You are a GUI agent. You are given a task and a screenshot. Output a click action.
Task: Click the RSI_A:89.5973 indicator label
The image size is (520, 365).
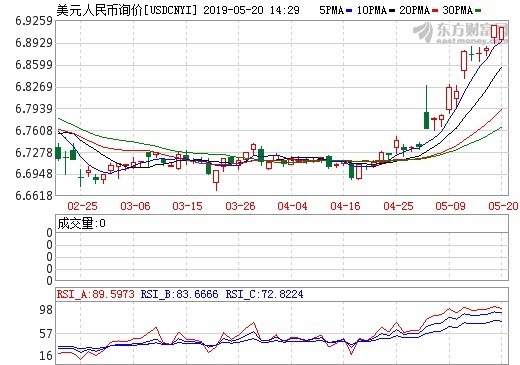95,294
